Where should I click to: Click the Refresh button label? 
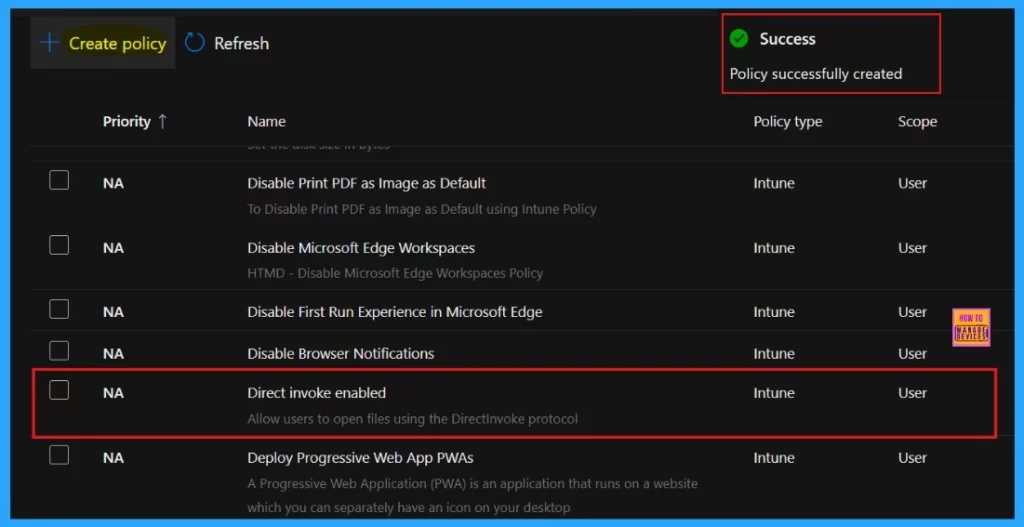click(x=242, y=44)
